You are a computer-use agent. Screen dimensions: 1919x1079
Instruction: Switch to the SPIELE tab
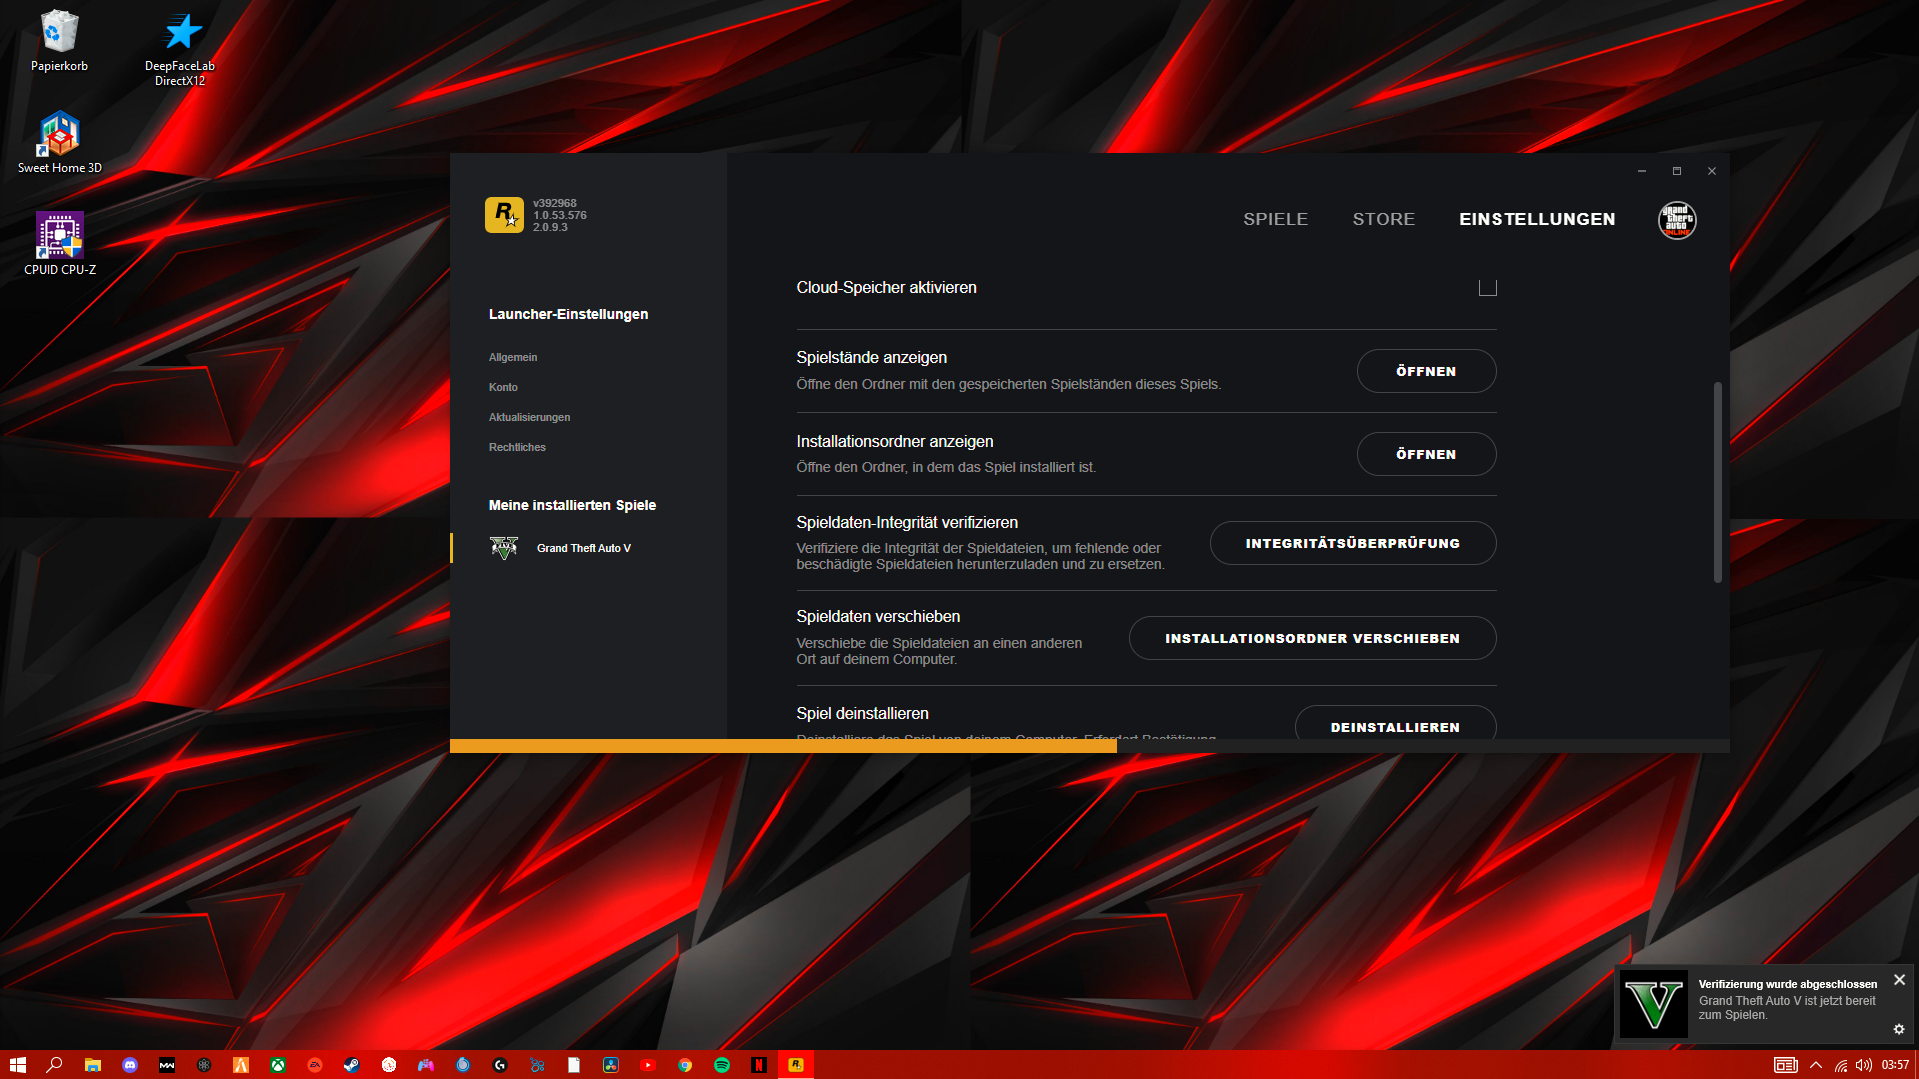pyautogui.click(x=1275, y=219)
